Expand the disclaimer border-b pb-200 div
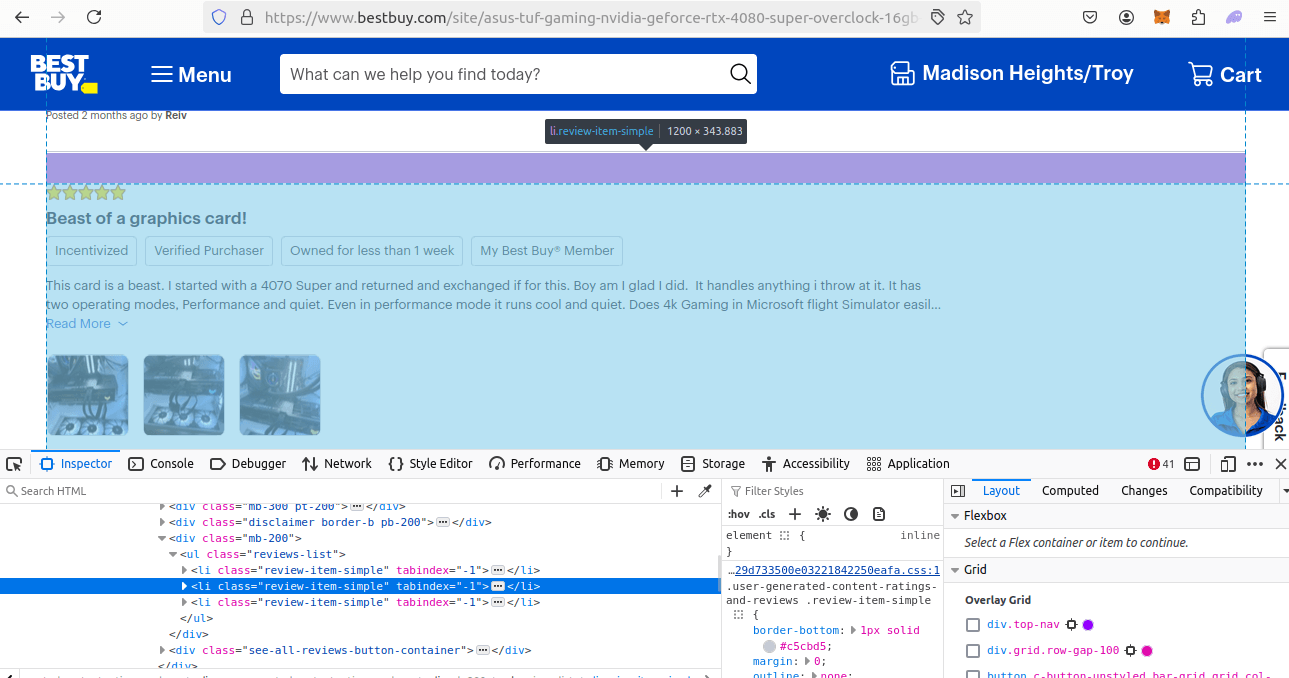This screenshot has height=678, width=1289. point(162,522)
